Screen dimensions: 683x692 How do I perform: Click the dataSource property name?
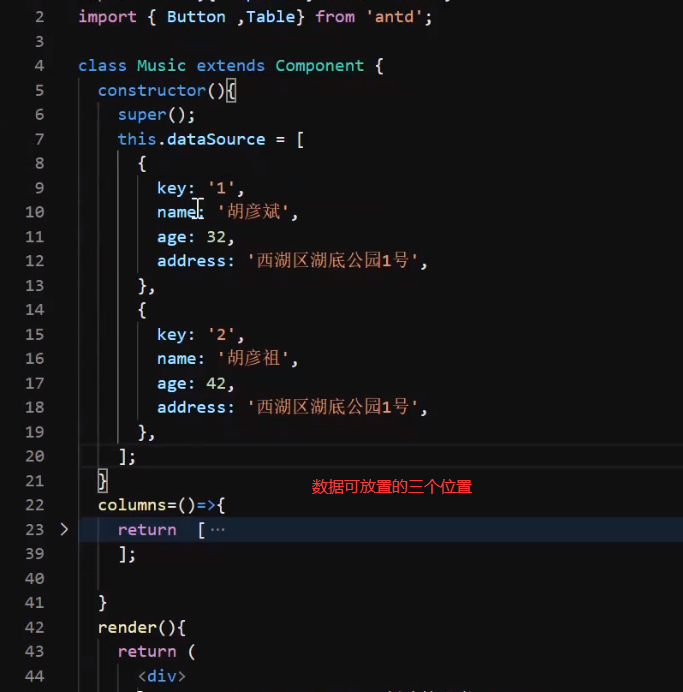point(216,139)
